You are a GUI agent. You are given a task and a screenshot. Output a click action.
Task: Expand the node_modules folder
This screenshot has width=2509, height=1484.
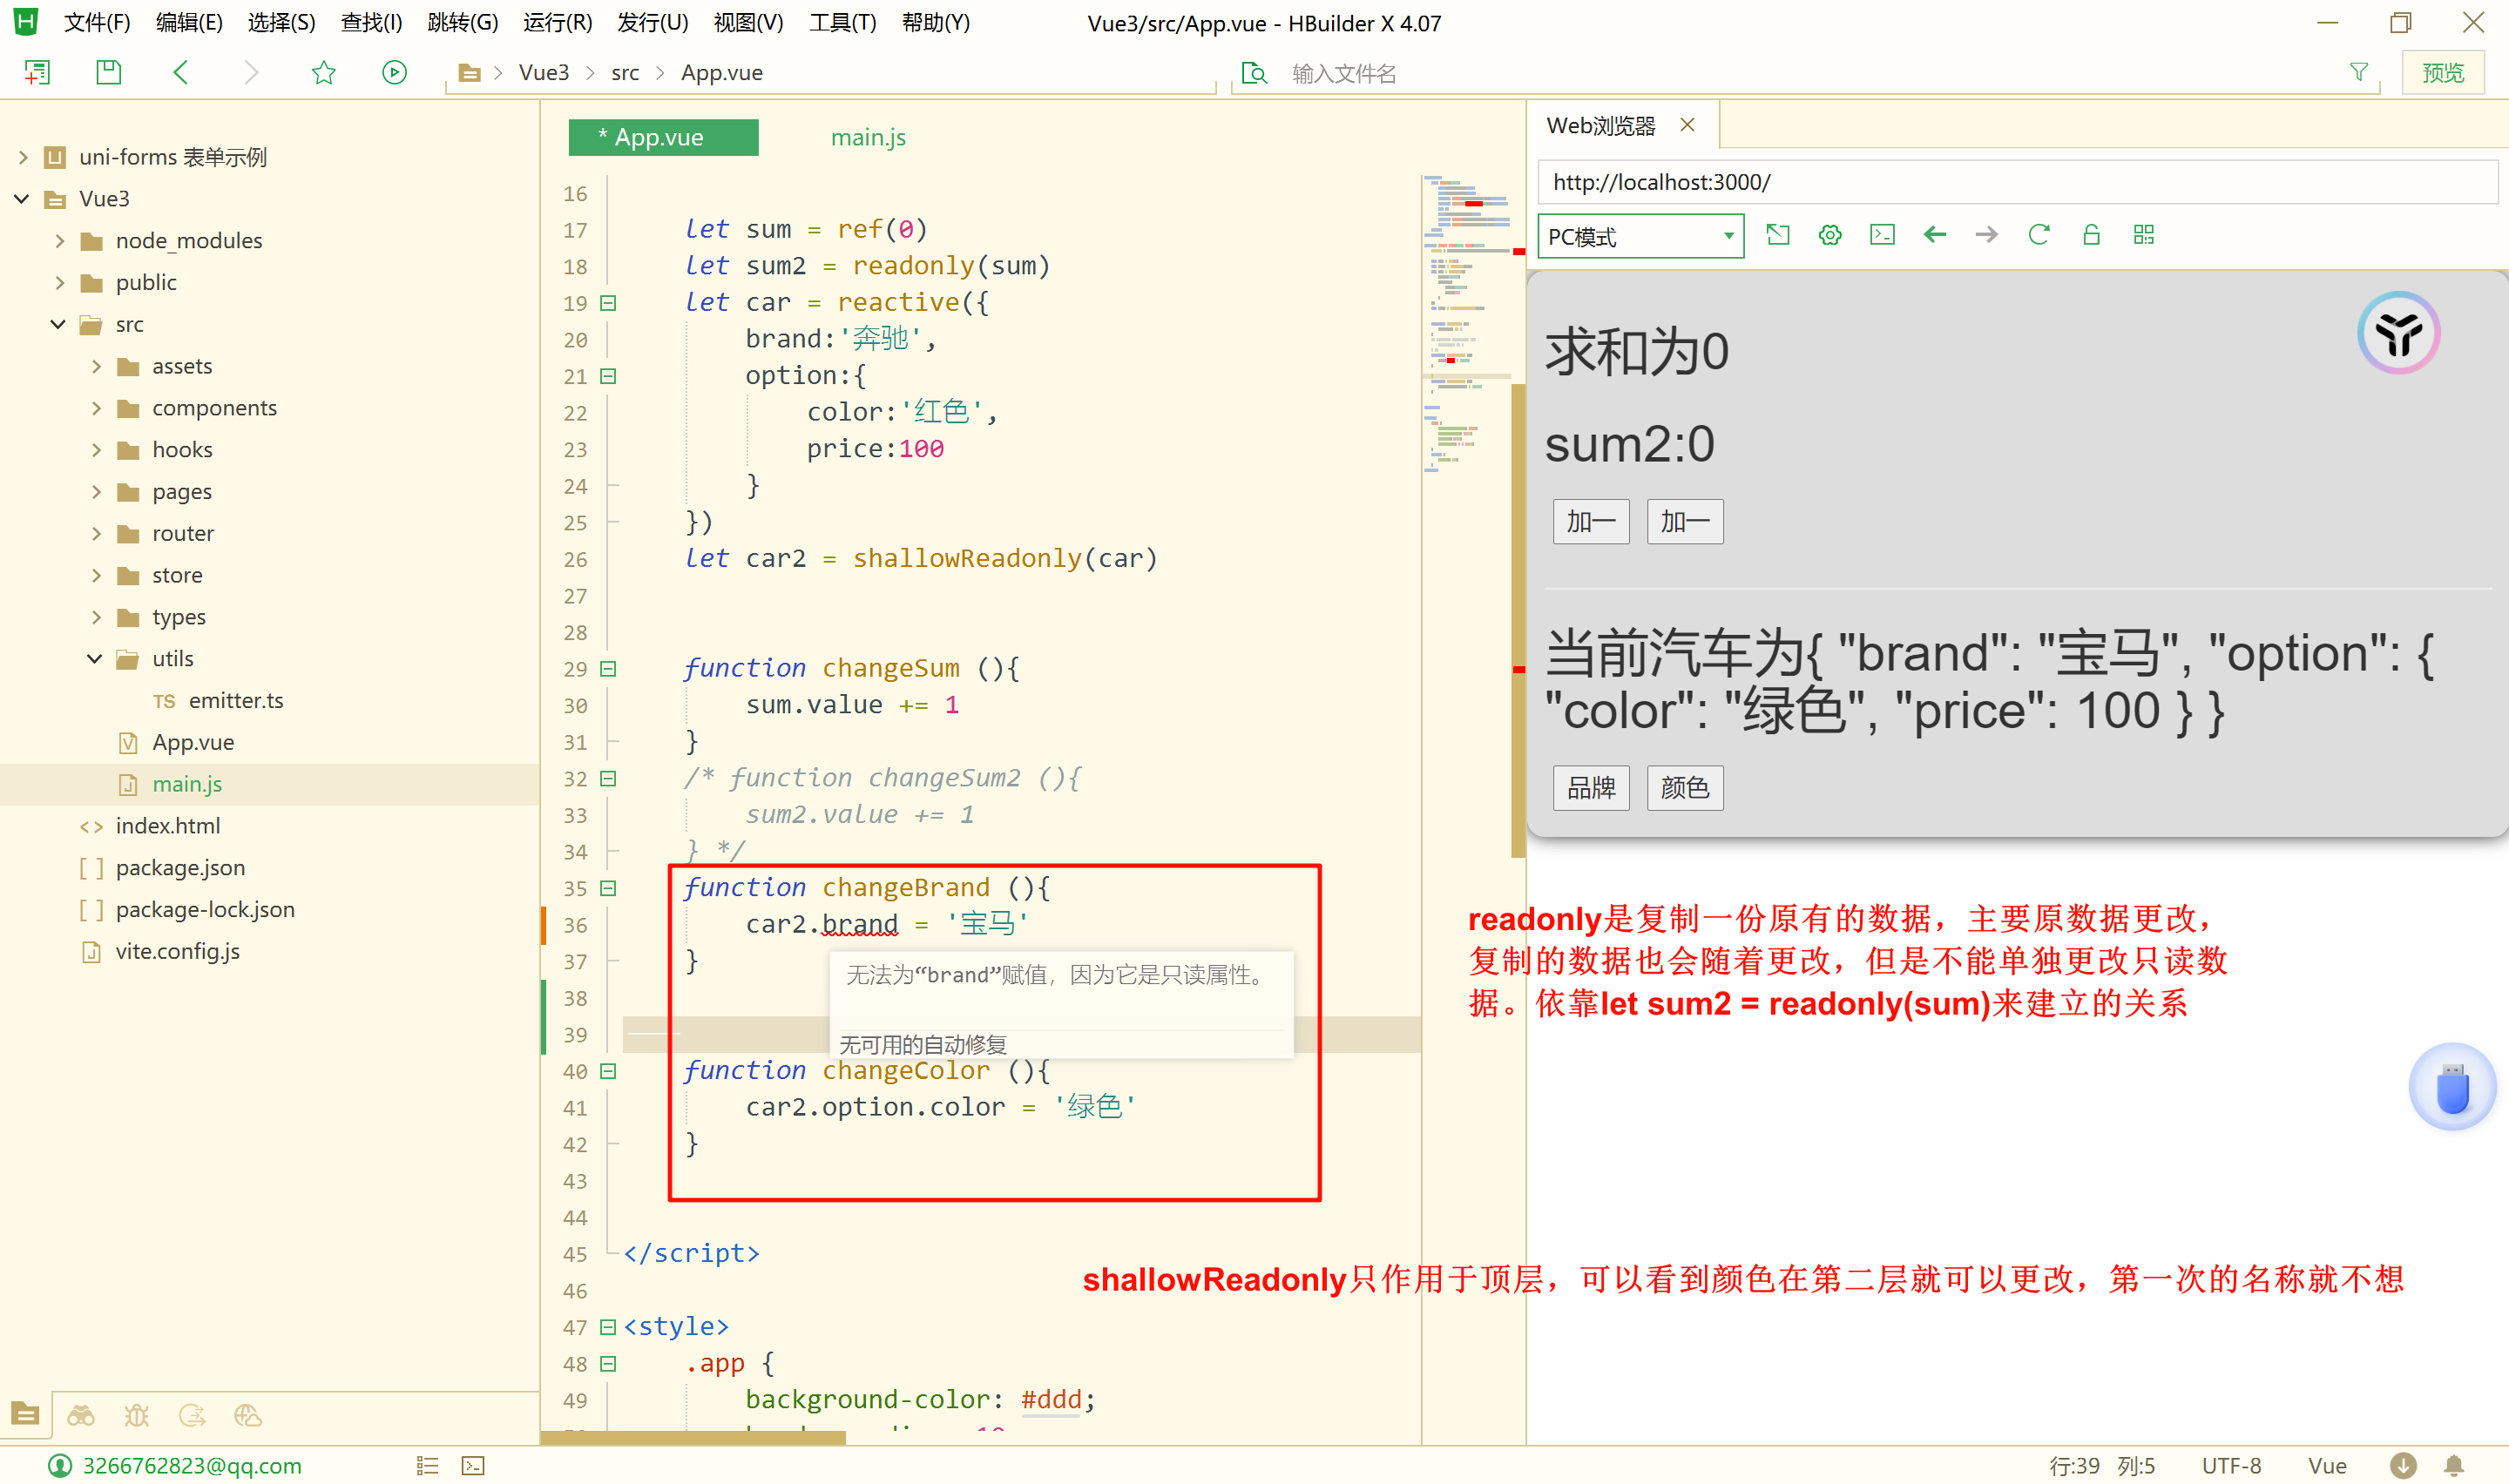[x=60, y=241]
